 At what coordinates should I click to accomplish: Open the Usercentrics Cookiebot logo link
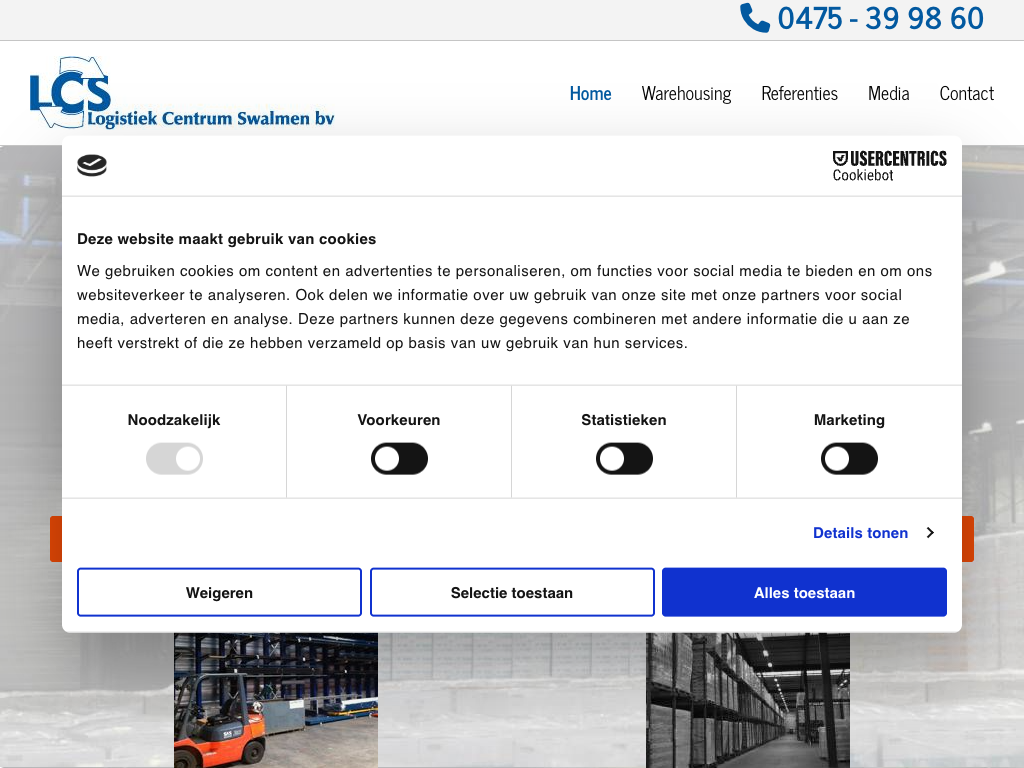(x=889, y=166)
